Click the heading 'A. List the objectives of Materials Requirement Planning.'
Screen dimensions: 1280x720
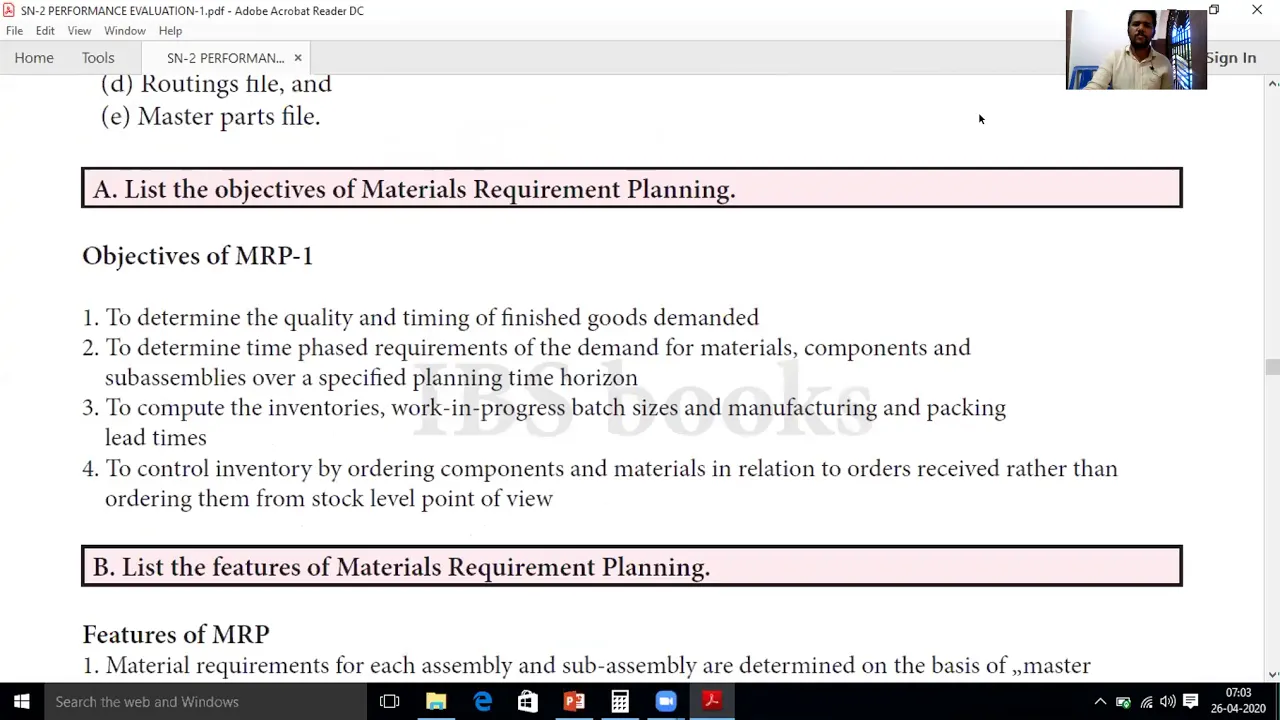pyautogui.click(x=414, y=189)
